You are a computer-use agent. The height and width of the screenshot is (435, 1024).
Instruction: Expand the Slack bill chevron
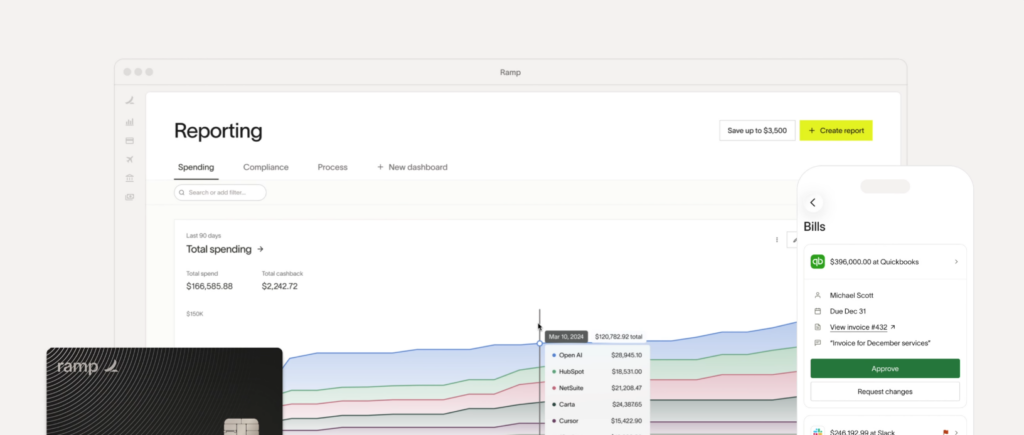pyautogui.click(x=956, y=432)
